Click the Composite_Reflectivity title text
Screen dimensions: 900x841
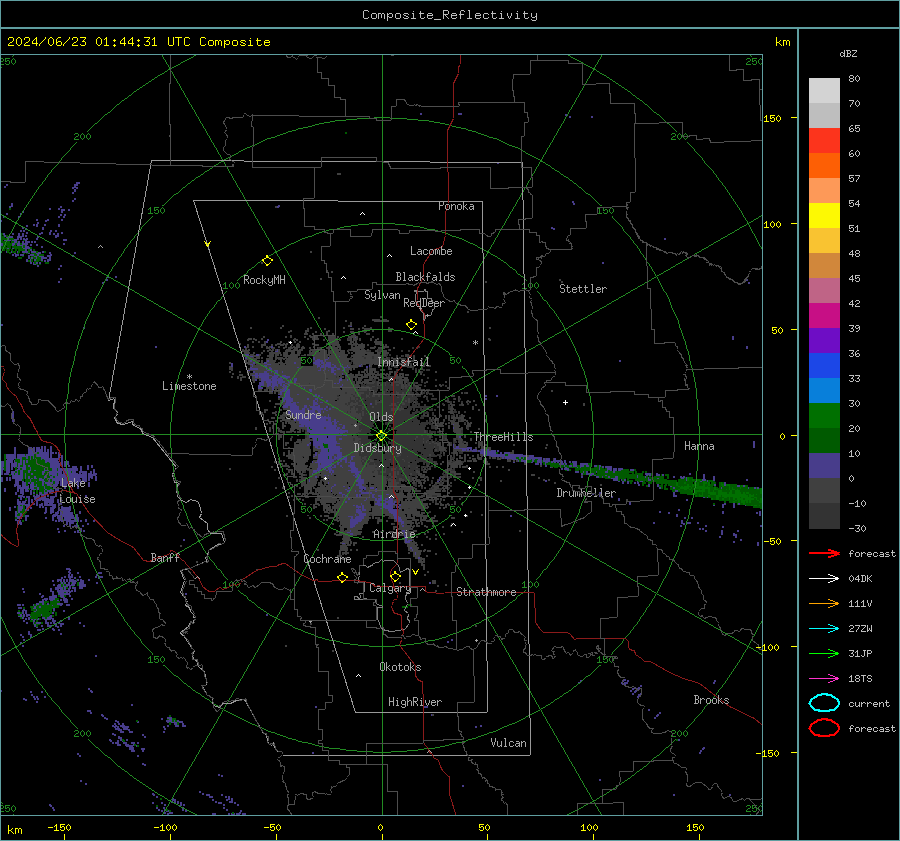coord(450,15)
